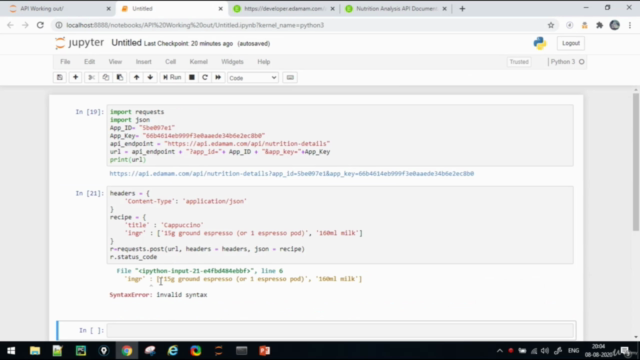Run the selected cell

tap(172, 78)
